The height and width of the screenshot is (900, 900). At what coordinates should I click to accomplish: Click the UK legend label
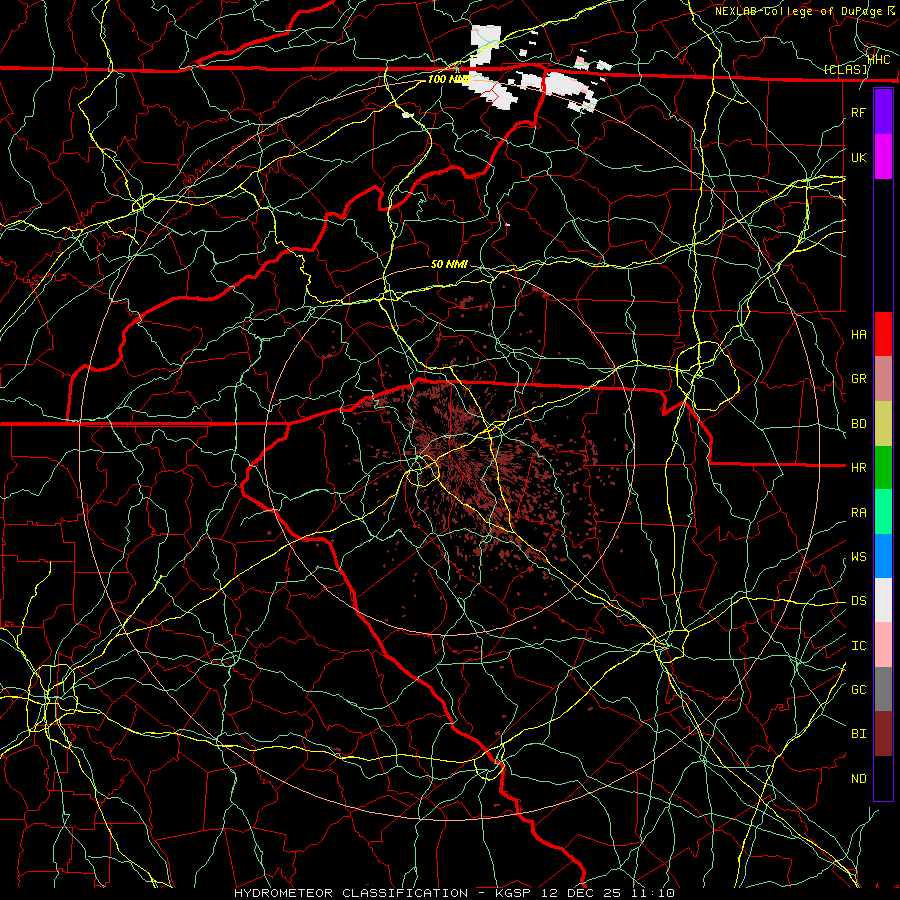click(x=859, y=157)
